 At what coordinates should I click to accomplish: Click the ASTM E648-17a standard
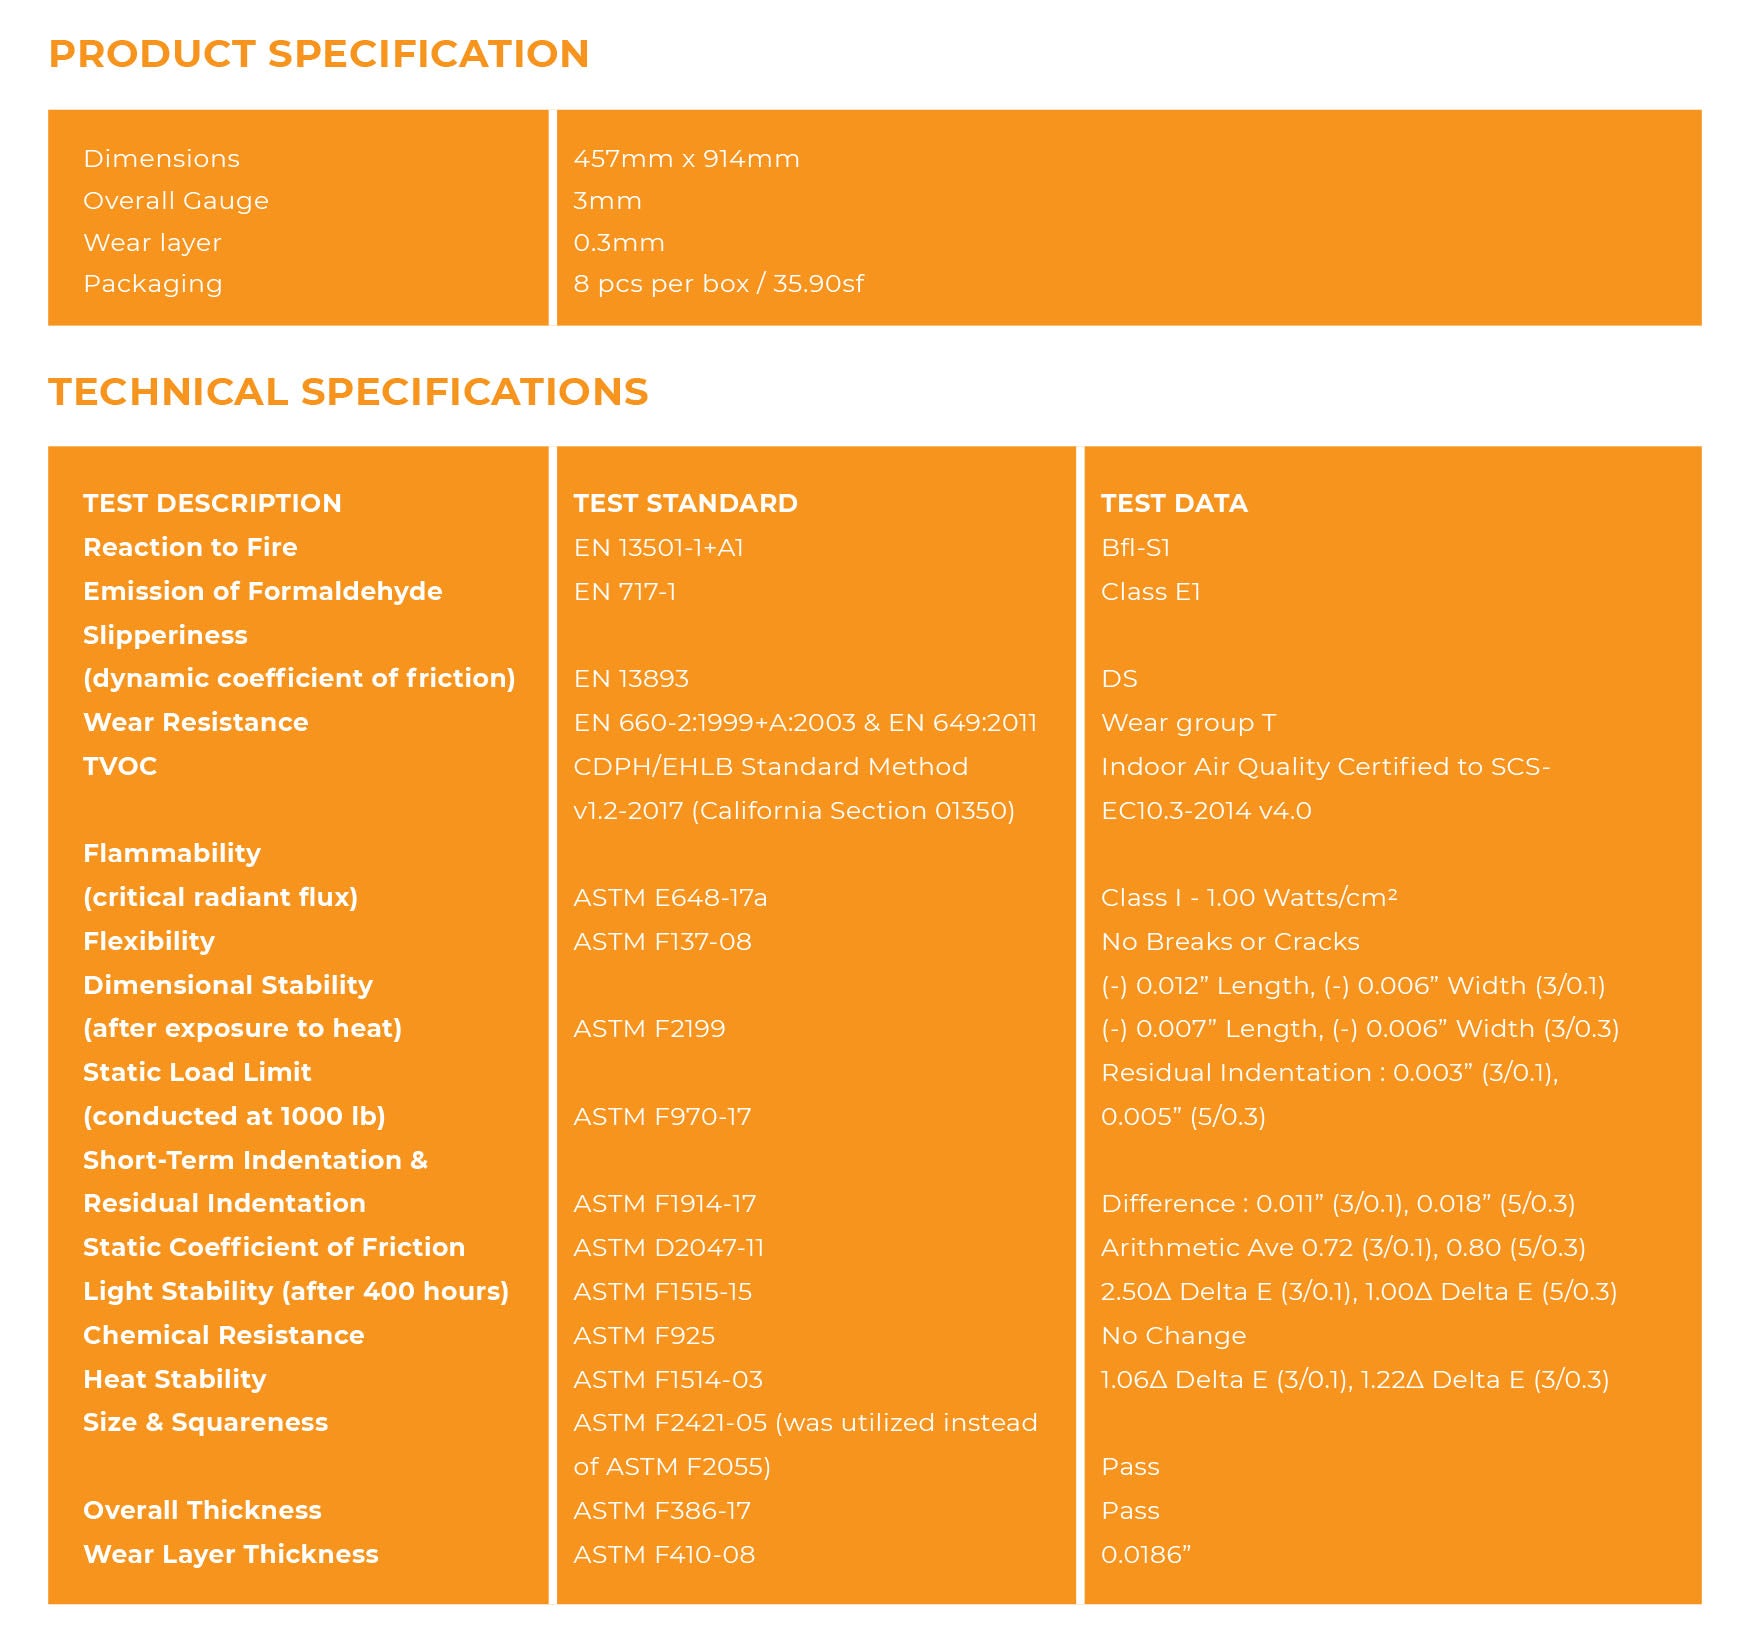[x=670, y=898]
